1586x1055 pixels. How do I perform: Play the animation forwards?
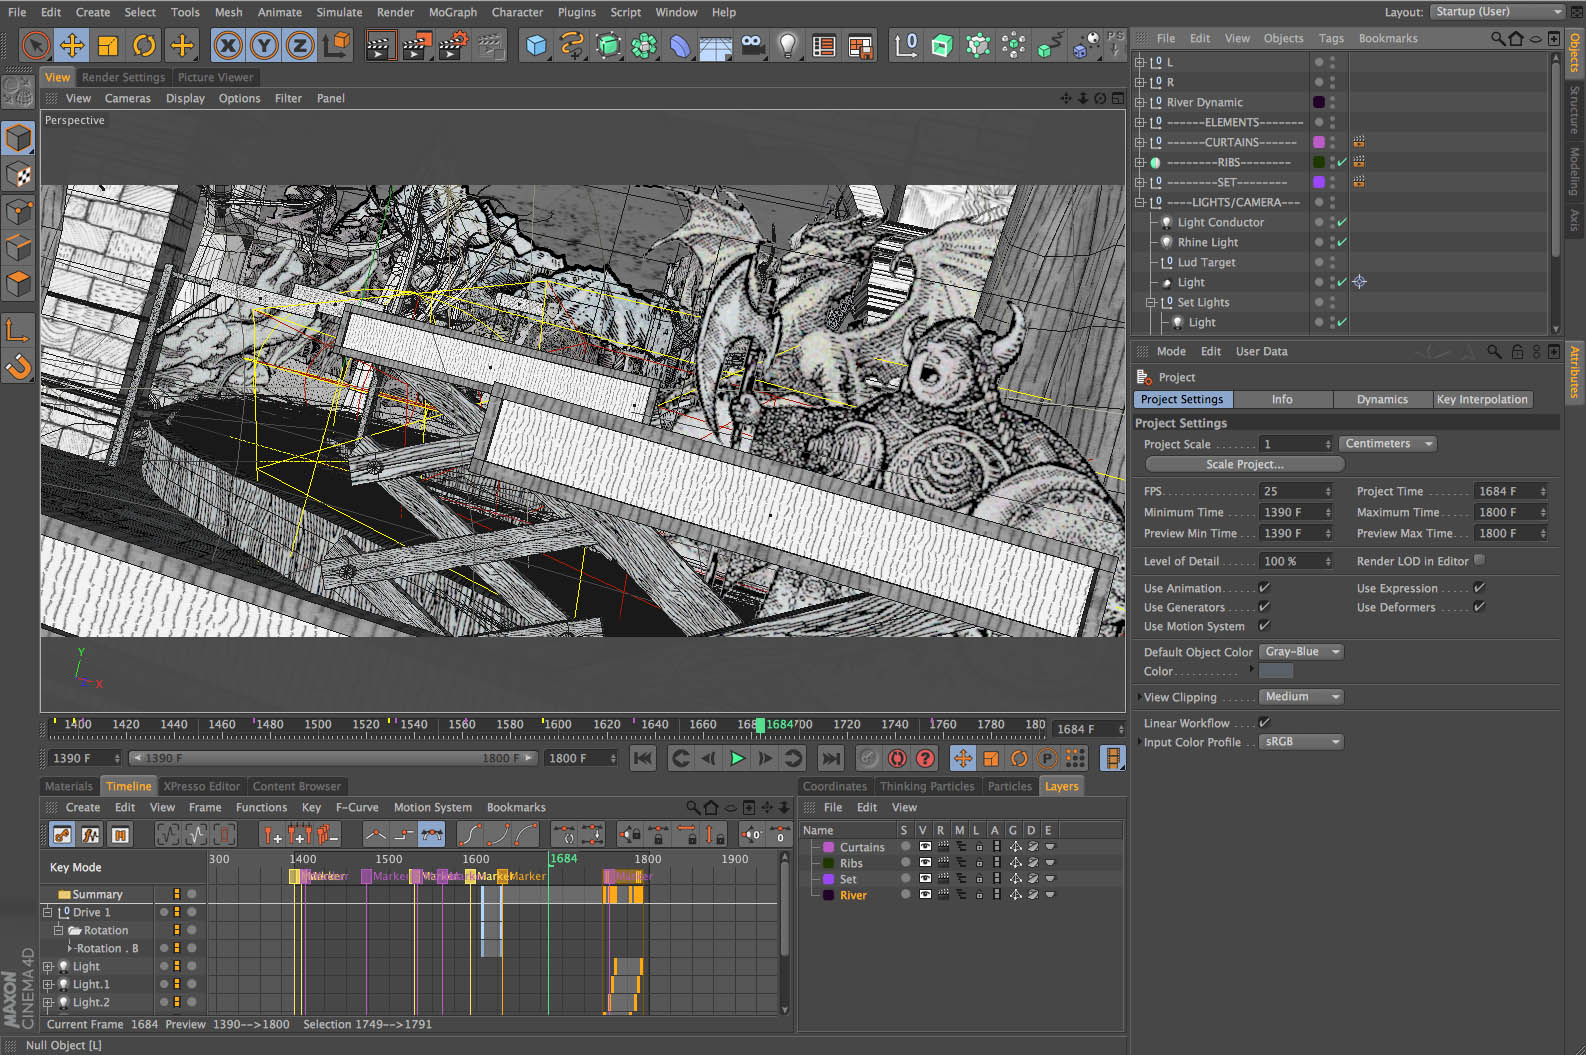[x=737, y=758]
